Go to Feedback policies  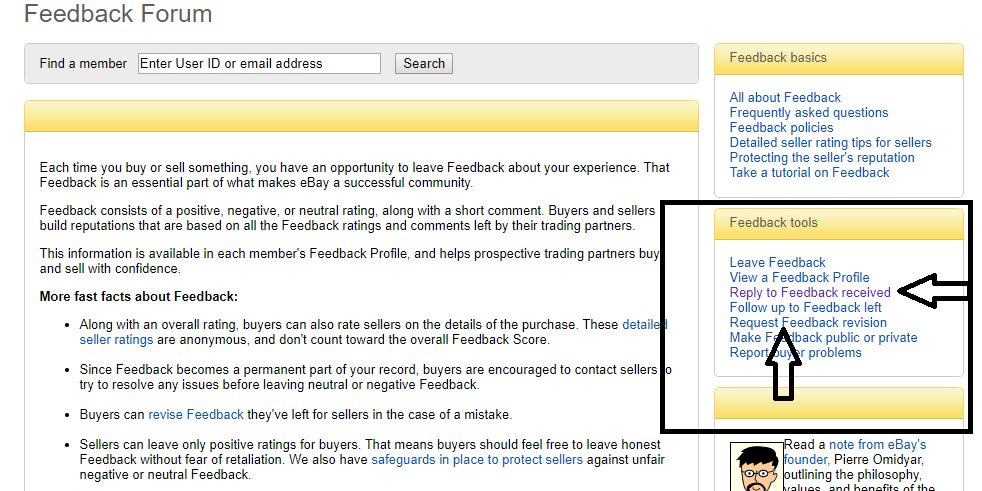point(781,127)
